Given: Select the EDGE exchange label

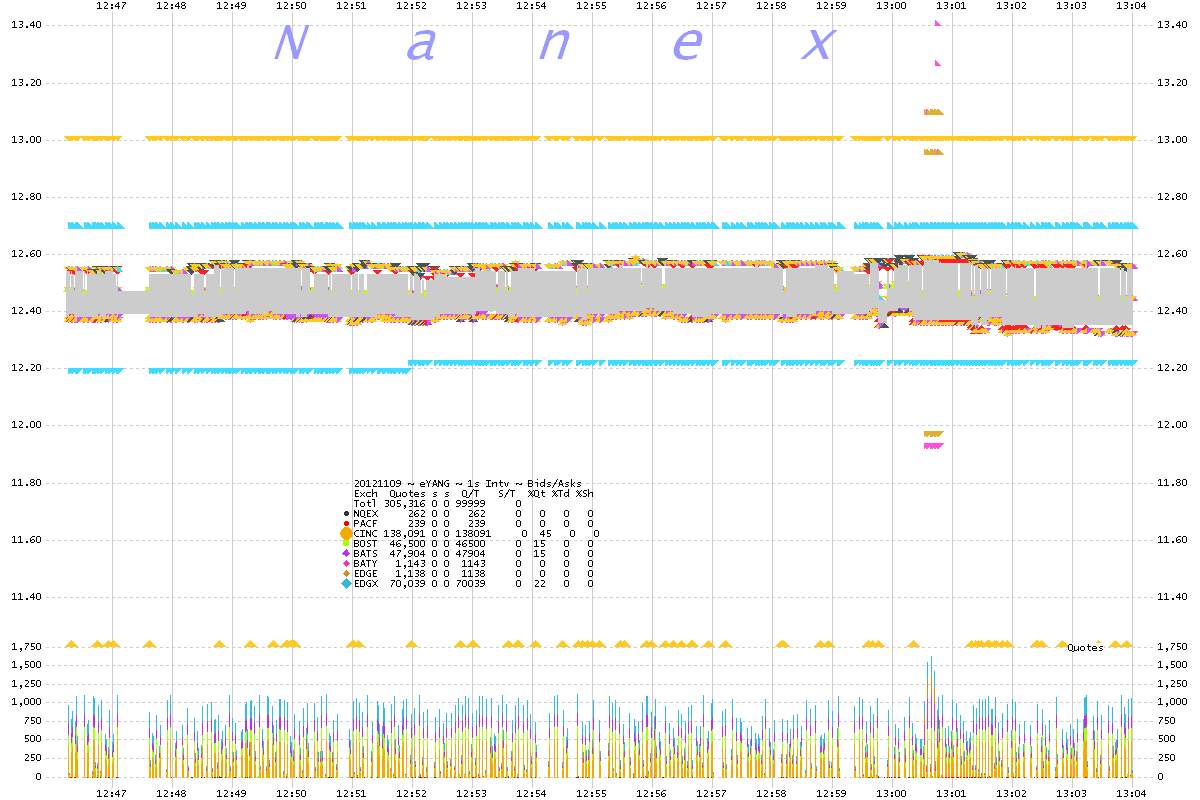Looking at the screenshot, I should (366, 573).
